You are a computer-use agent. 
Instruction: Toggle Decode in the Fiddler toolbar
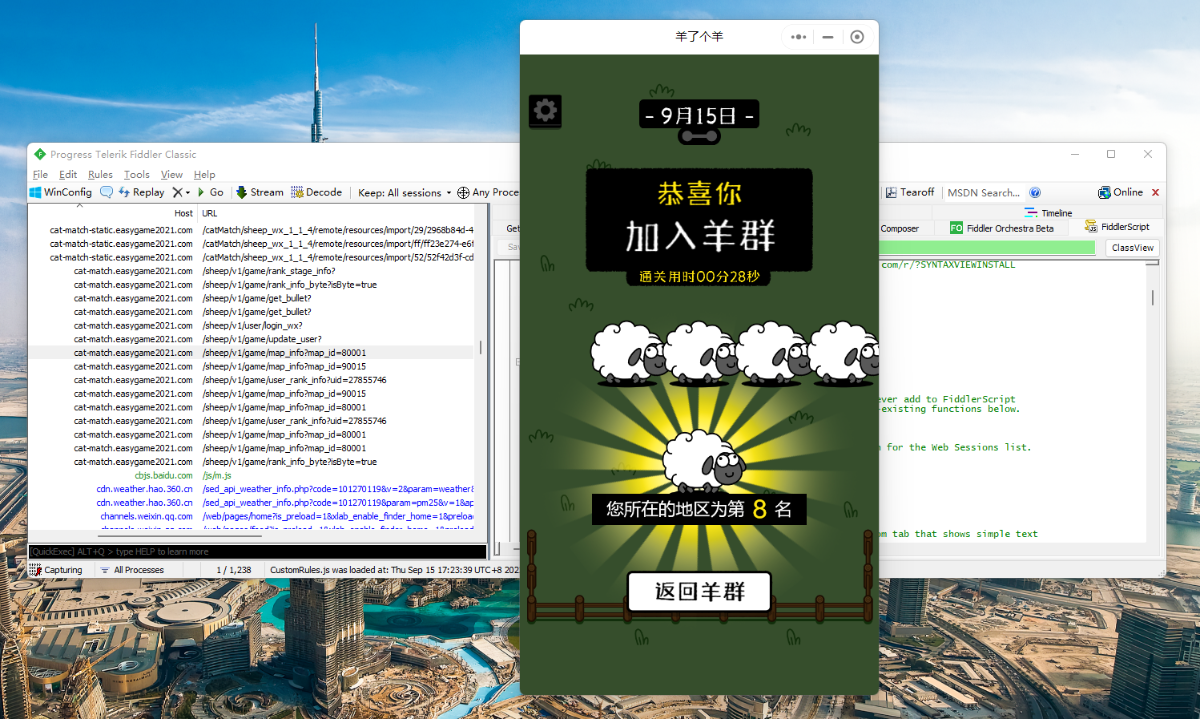click(317, 192)
